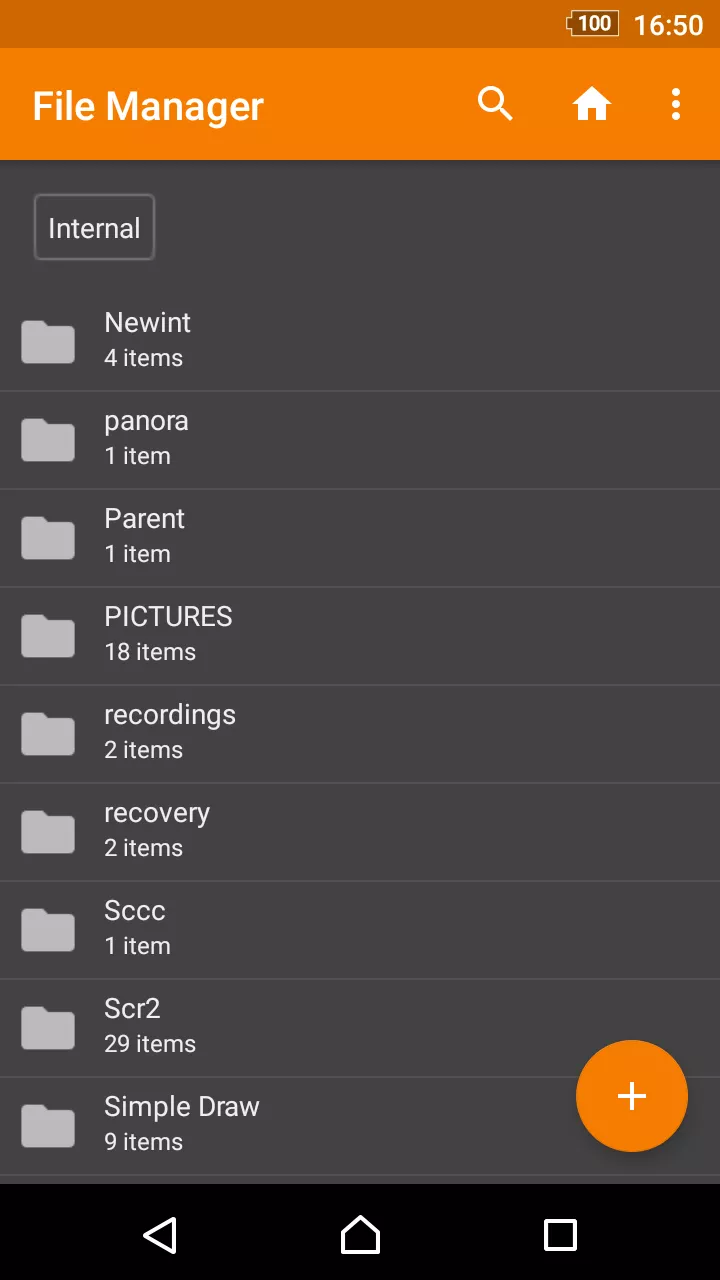Viewport: 720px width, 1280px height.
Task: Open the search magnifier icon
Action: pos(495,104)
